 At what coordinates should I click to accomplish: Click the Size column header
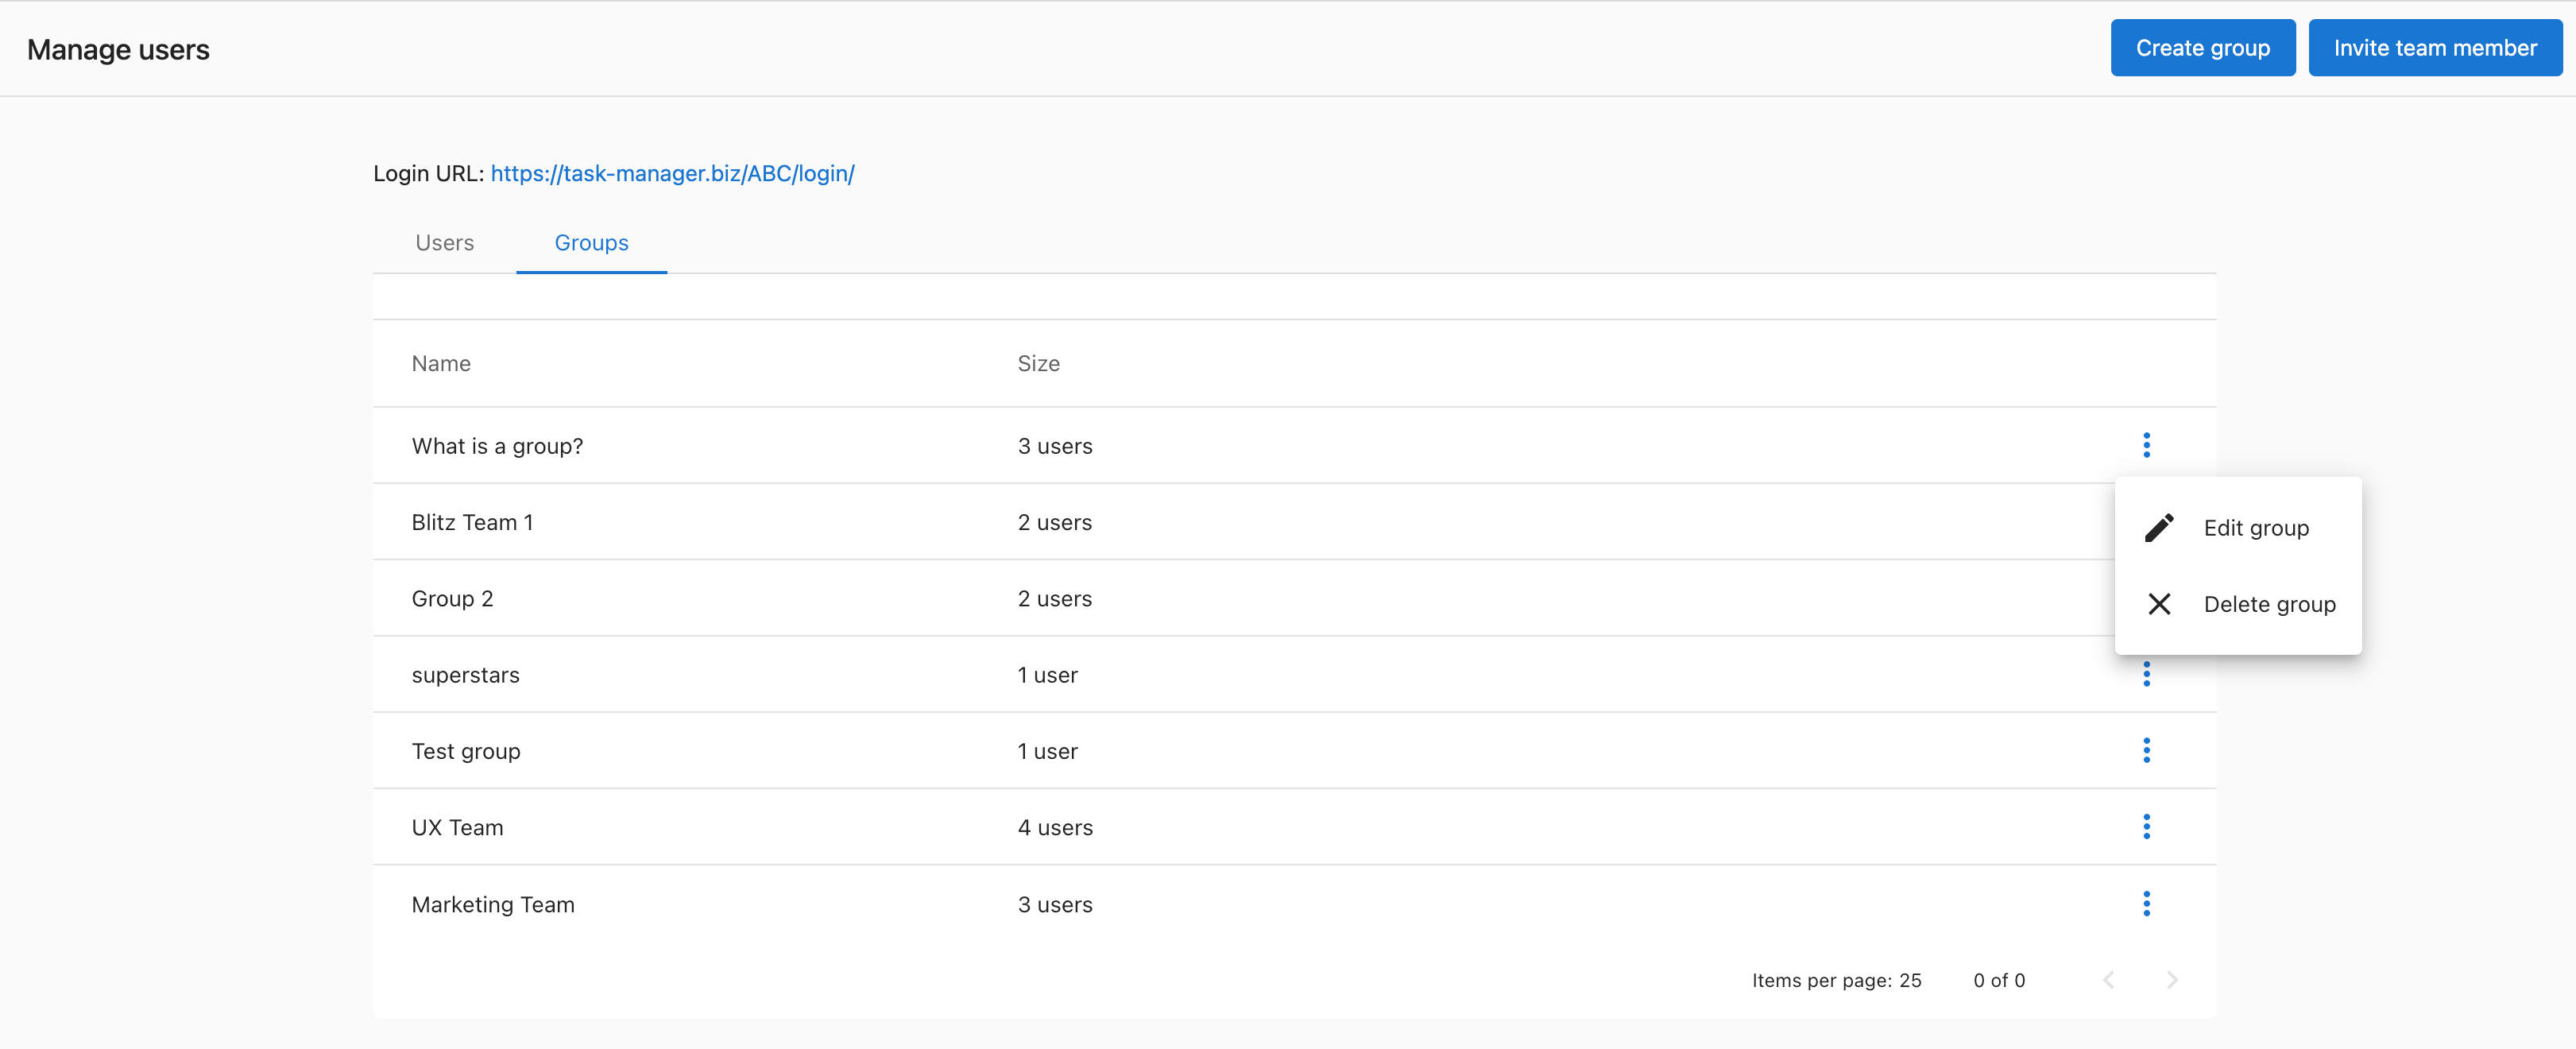click(1038, 364)
